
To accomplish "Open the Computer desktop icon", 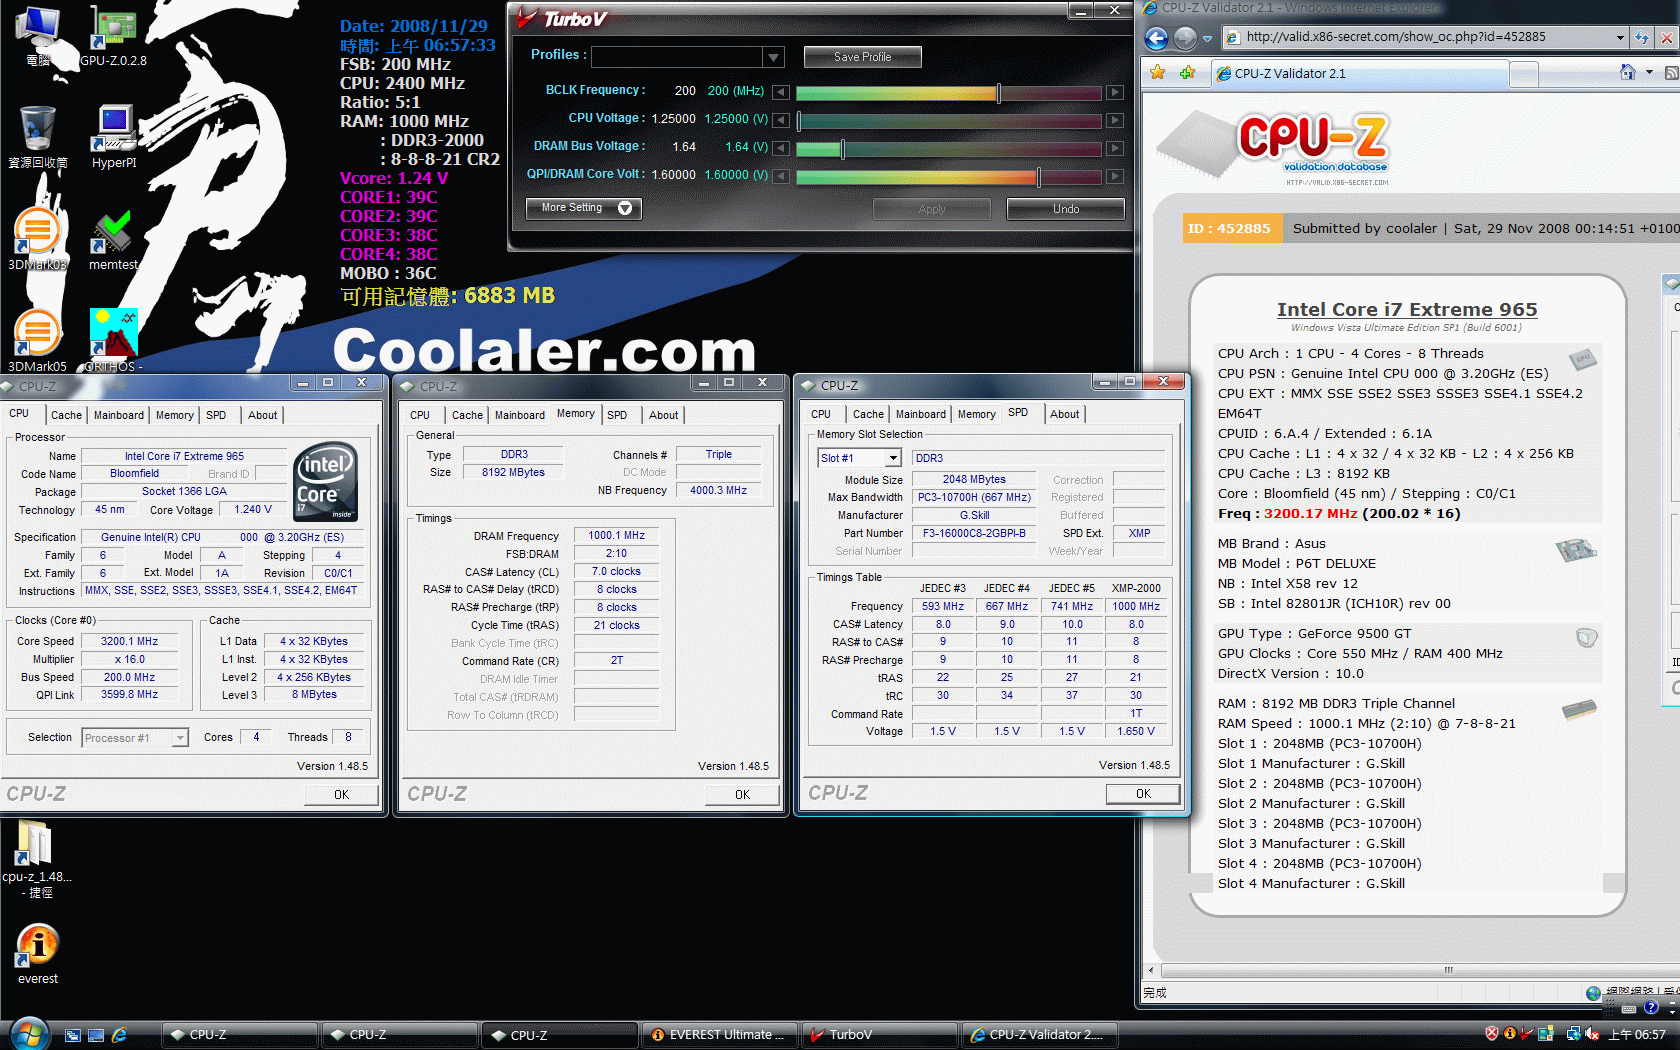I will [x=38, y=36].
